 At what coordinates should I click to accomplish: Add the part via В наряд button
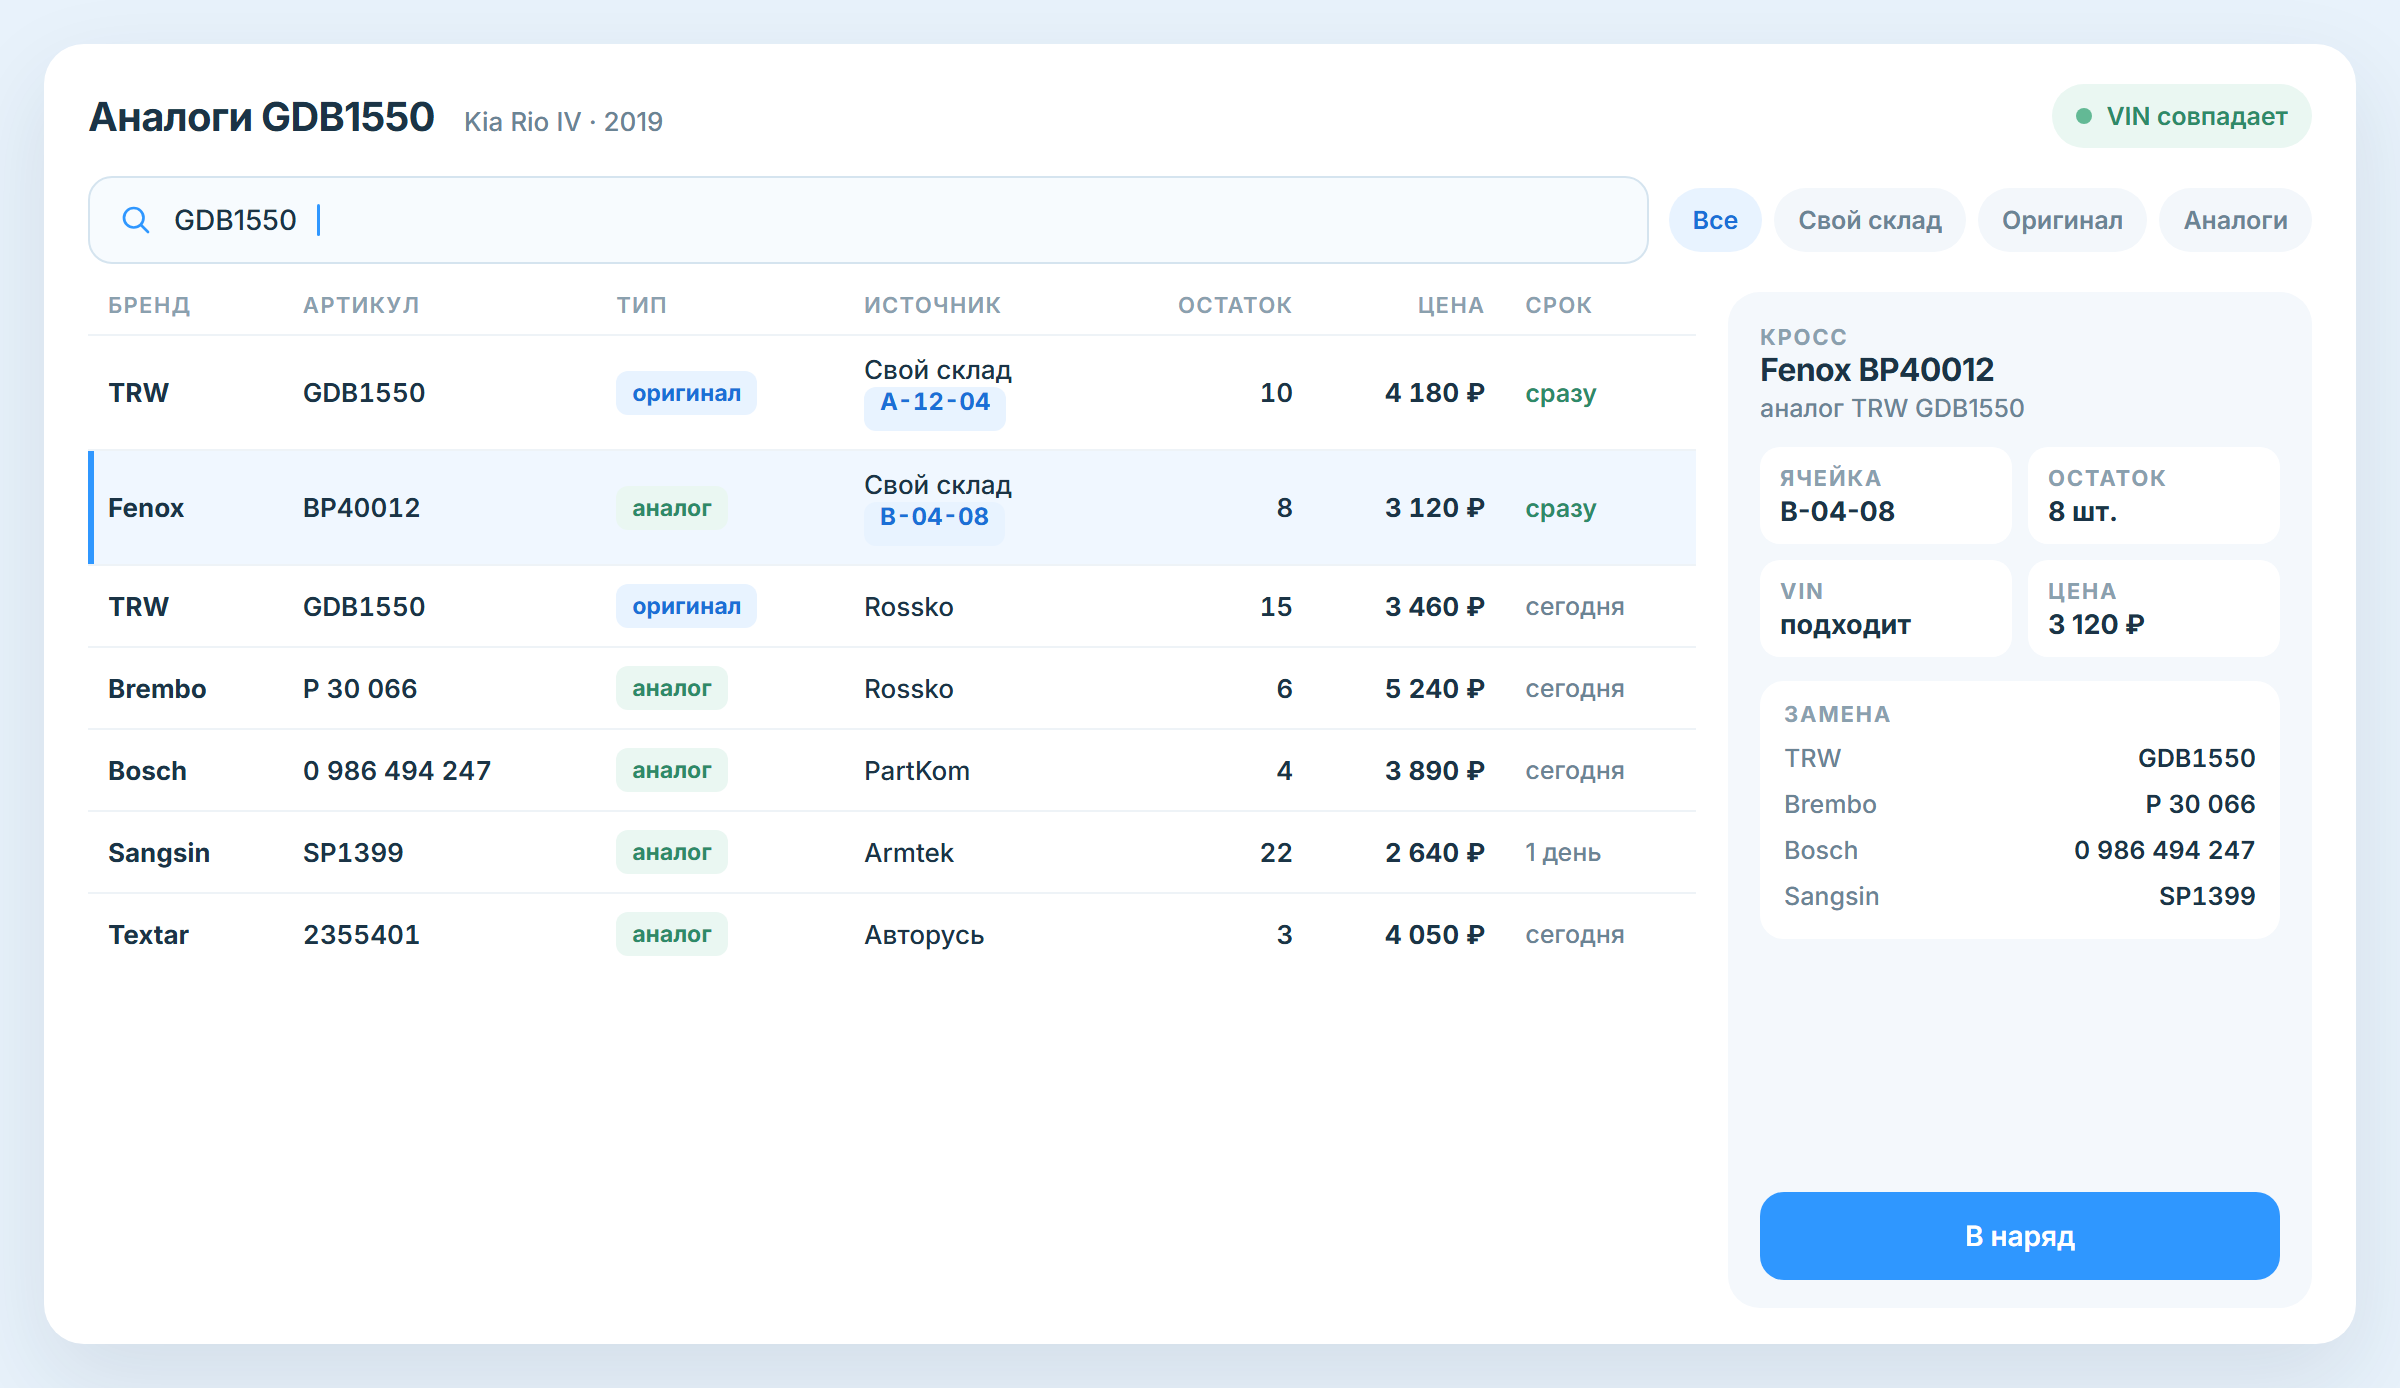[x=2019, y=1236]
